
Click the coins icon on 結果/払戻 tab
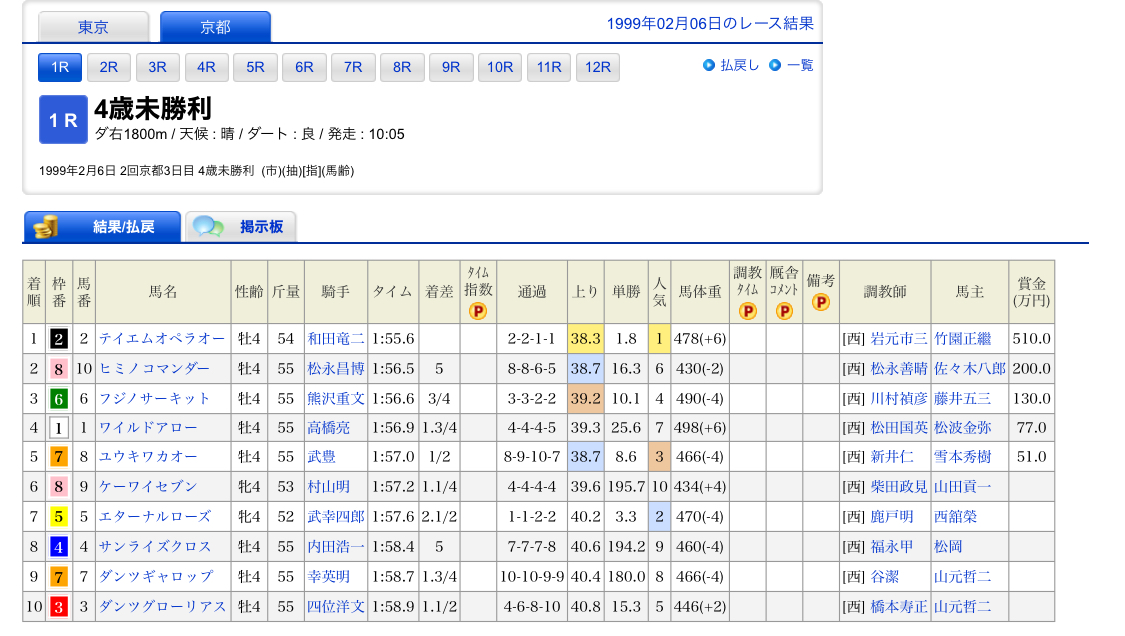[46, 227]
